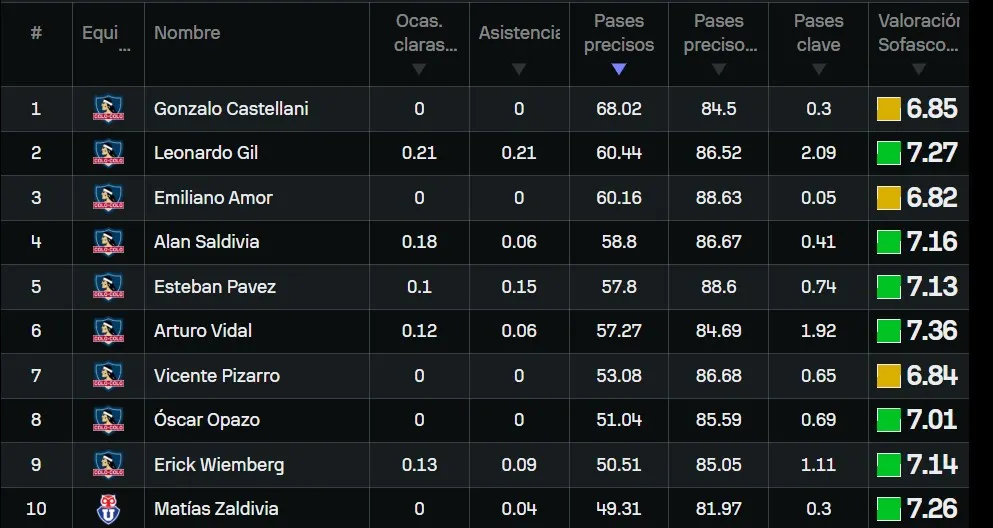The height and width of the screenshot is (528, 993).
Task: Click Universidad de Chile crest beside Matías Zaldivia
Action: [x=108, y=509]
